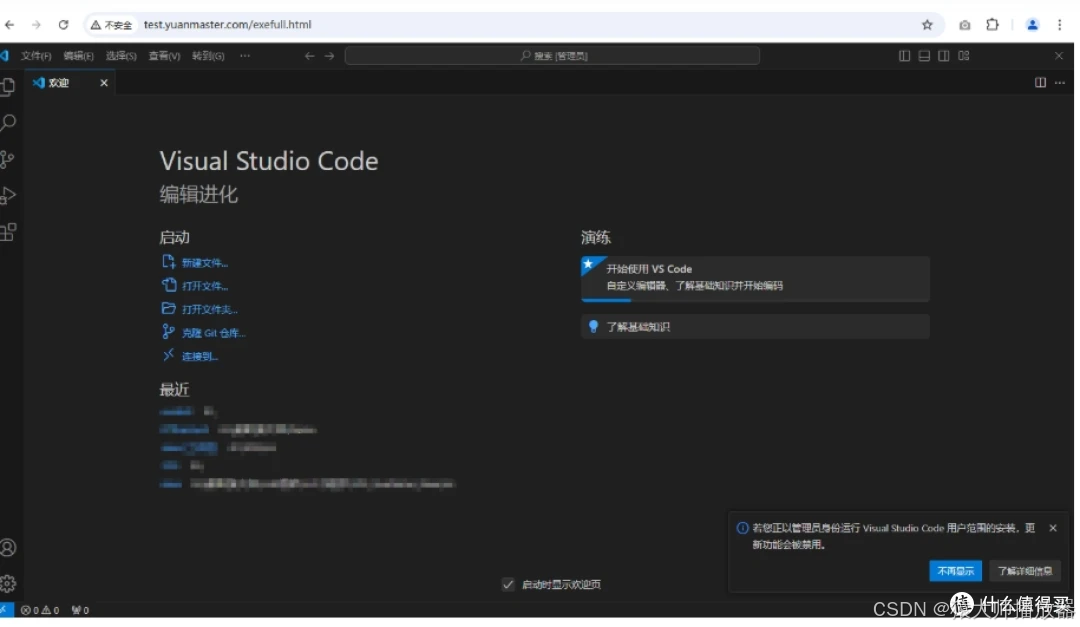Click the 不安全 site security indicator

pyautogui.click(x=111, y=25)
